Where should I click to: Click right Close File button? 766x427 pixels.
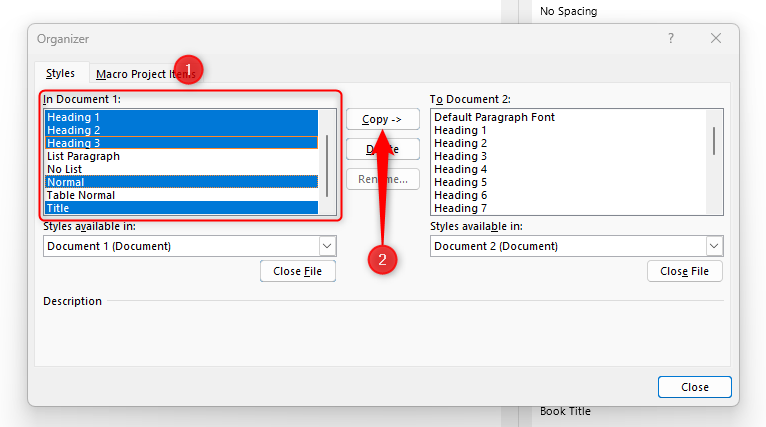[684, 271]
